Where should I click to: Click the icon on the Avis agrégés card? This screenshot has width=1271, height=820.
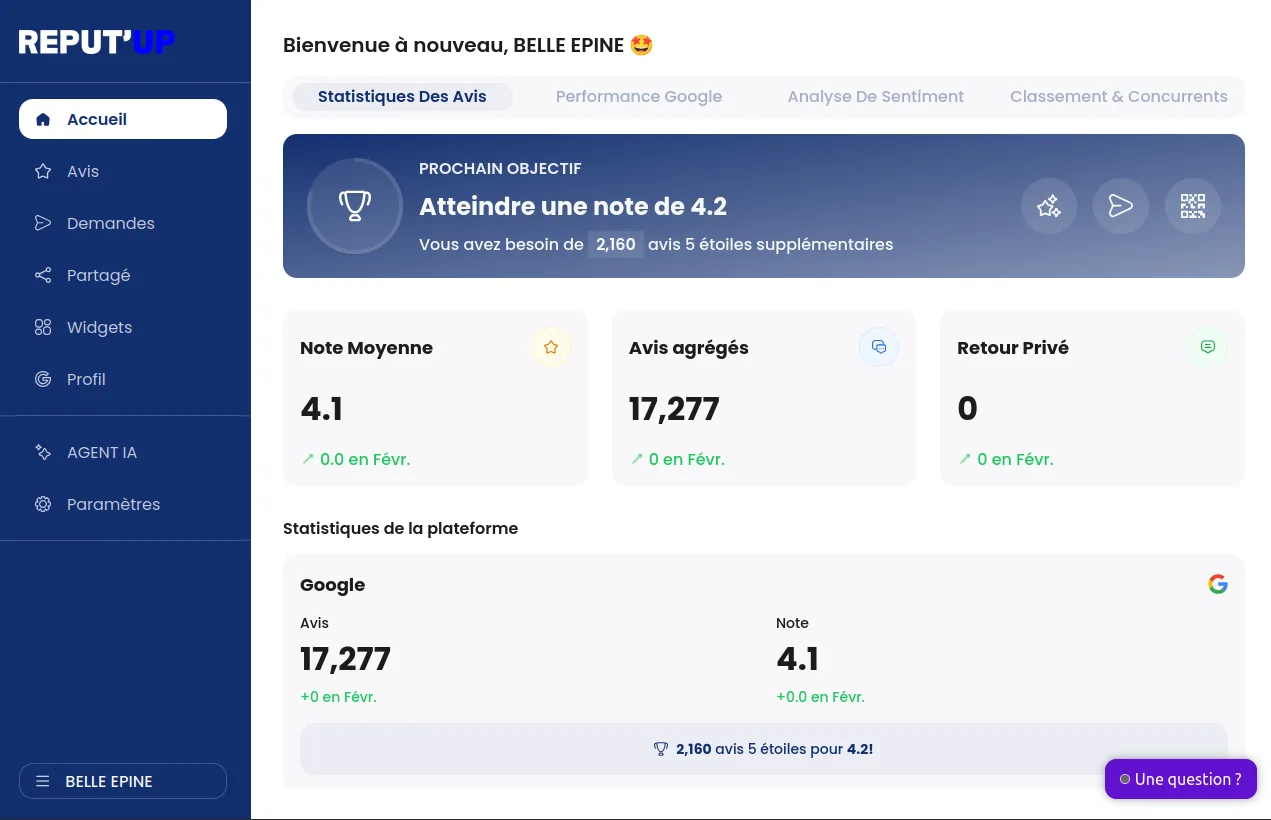click(879, 347)
